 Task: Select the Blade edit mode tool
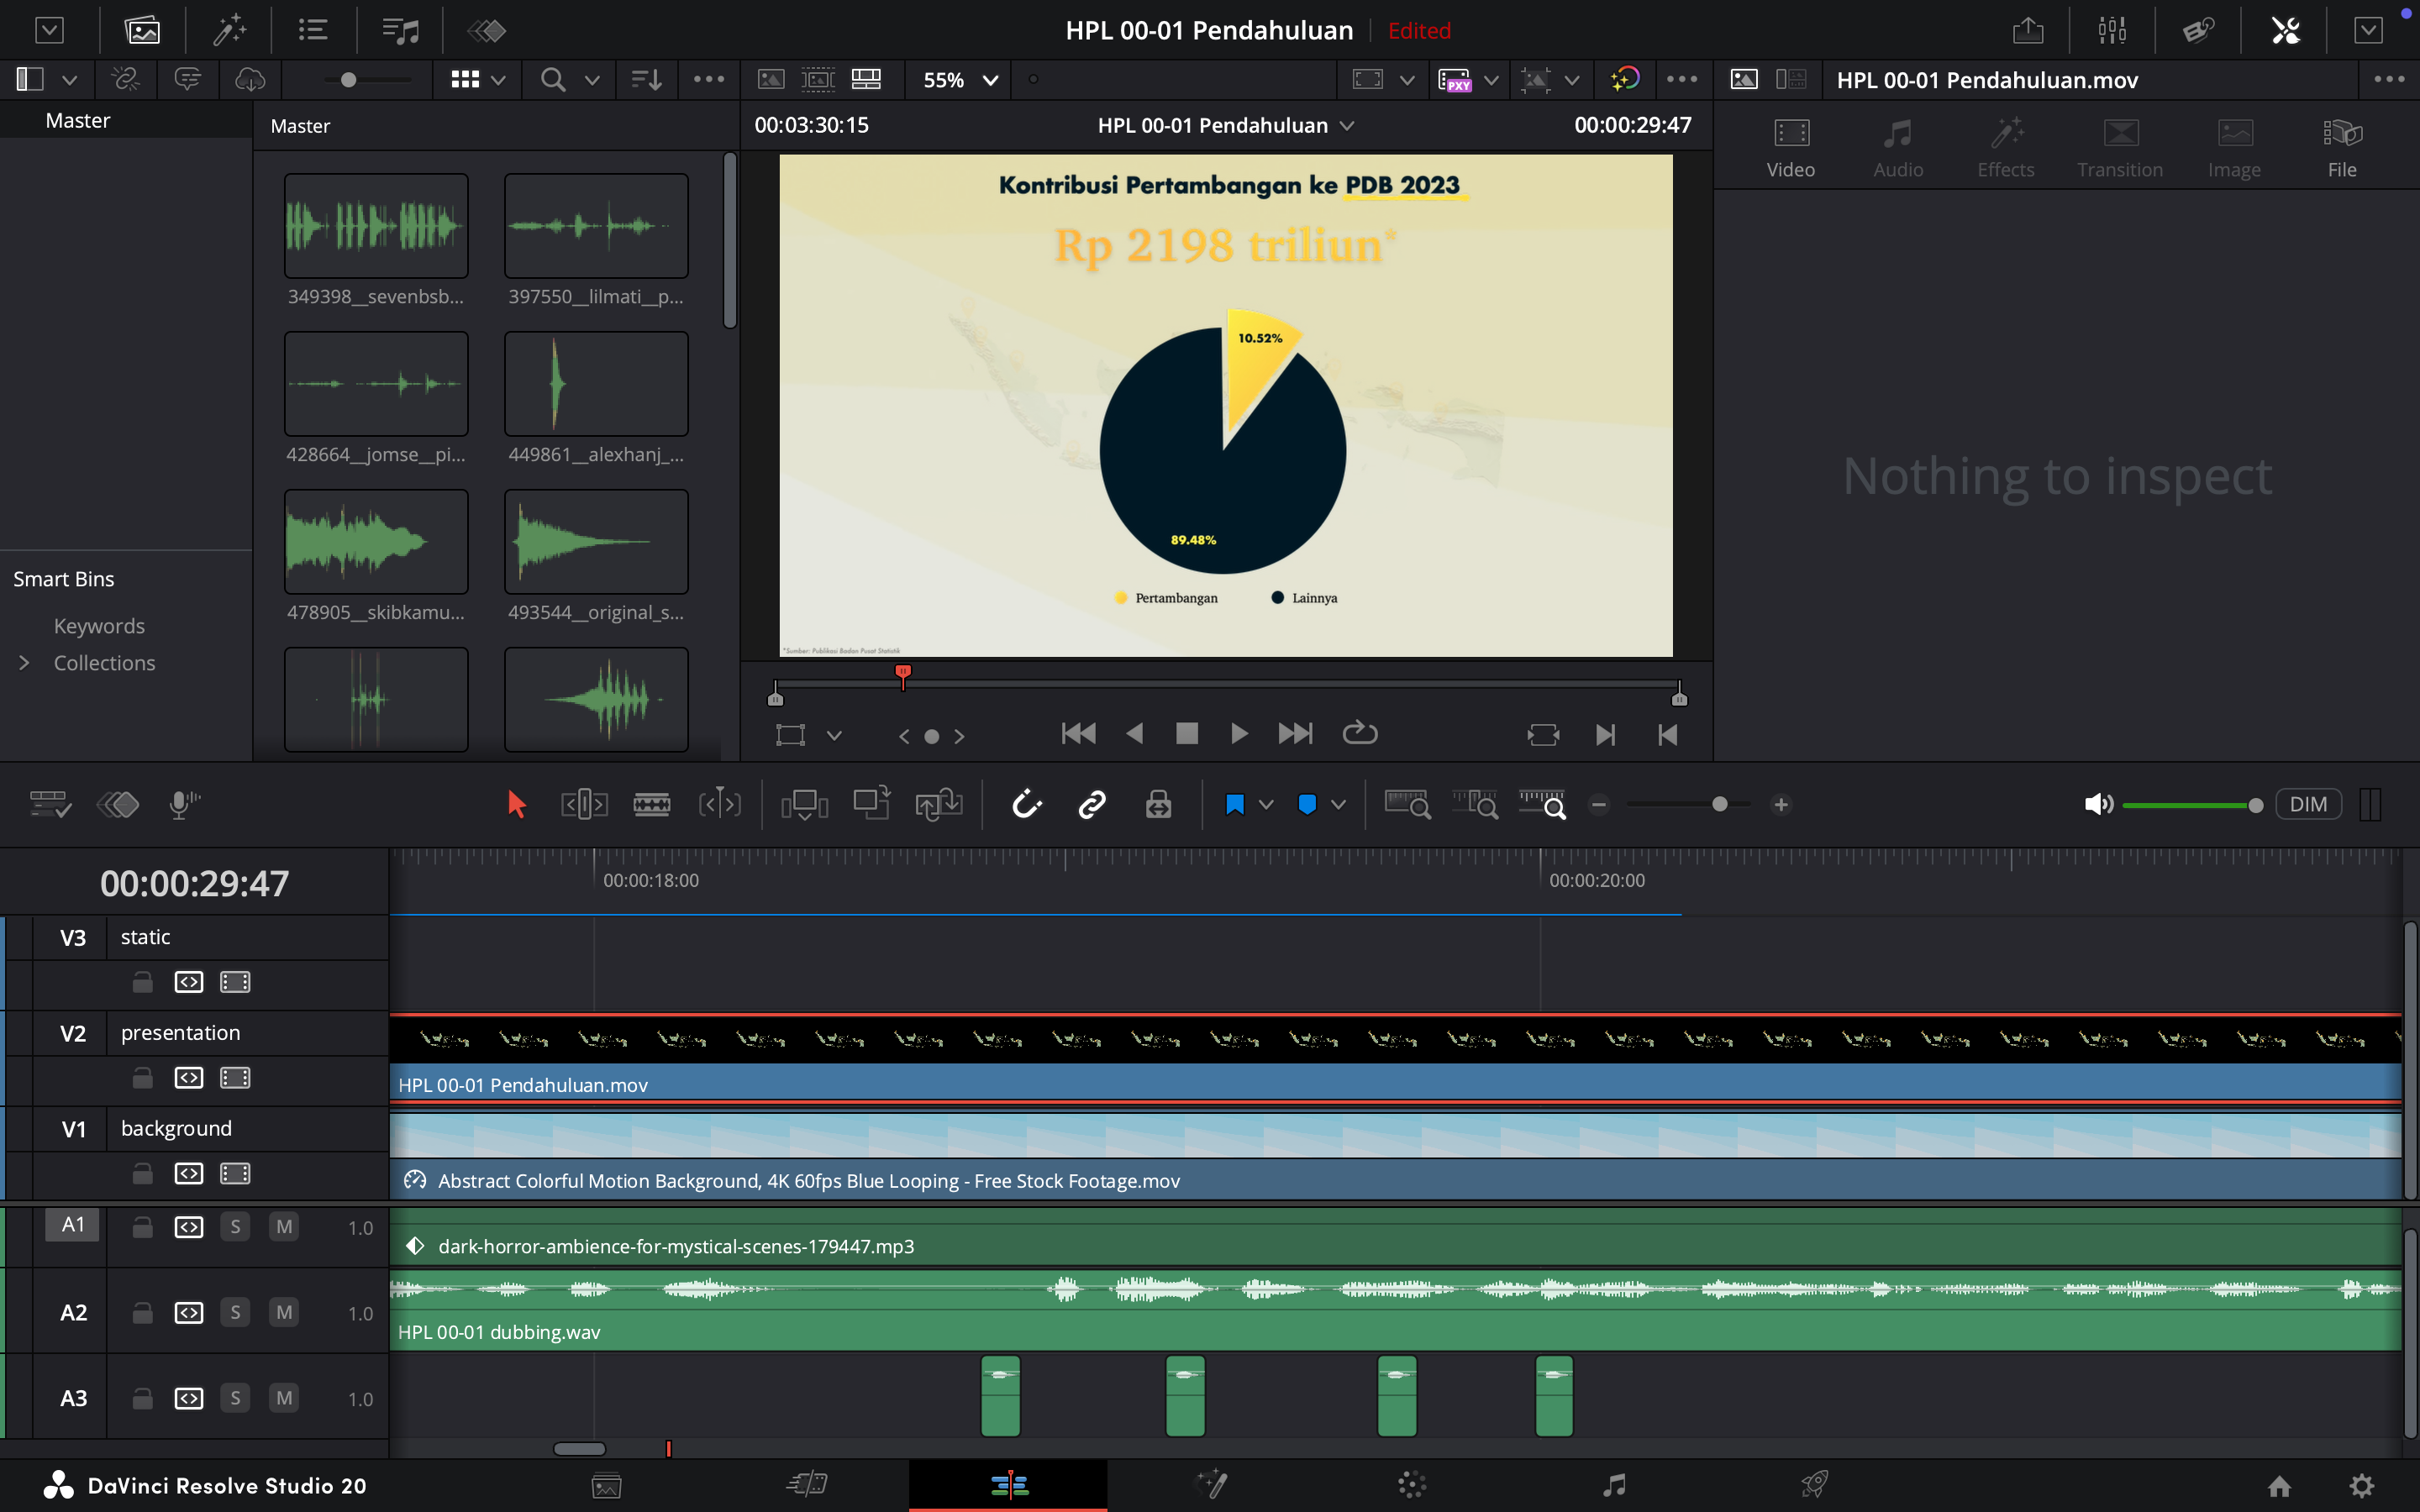tap(651, 804)
